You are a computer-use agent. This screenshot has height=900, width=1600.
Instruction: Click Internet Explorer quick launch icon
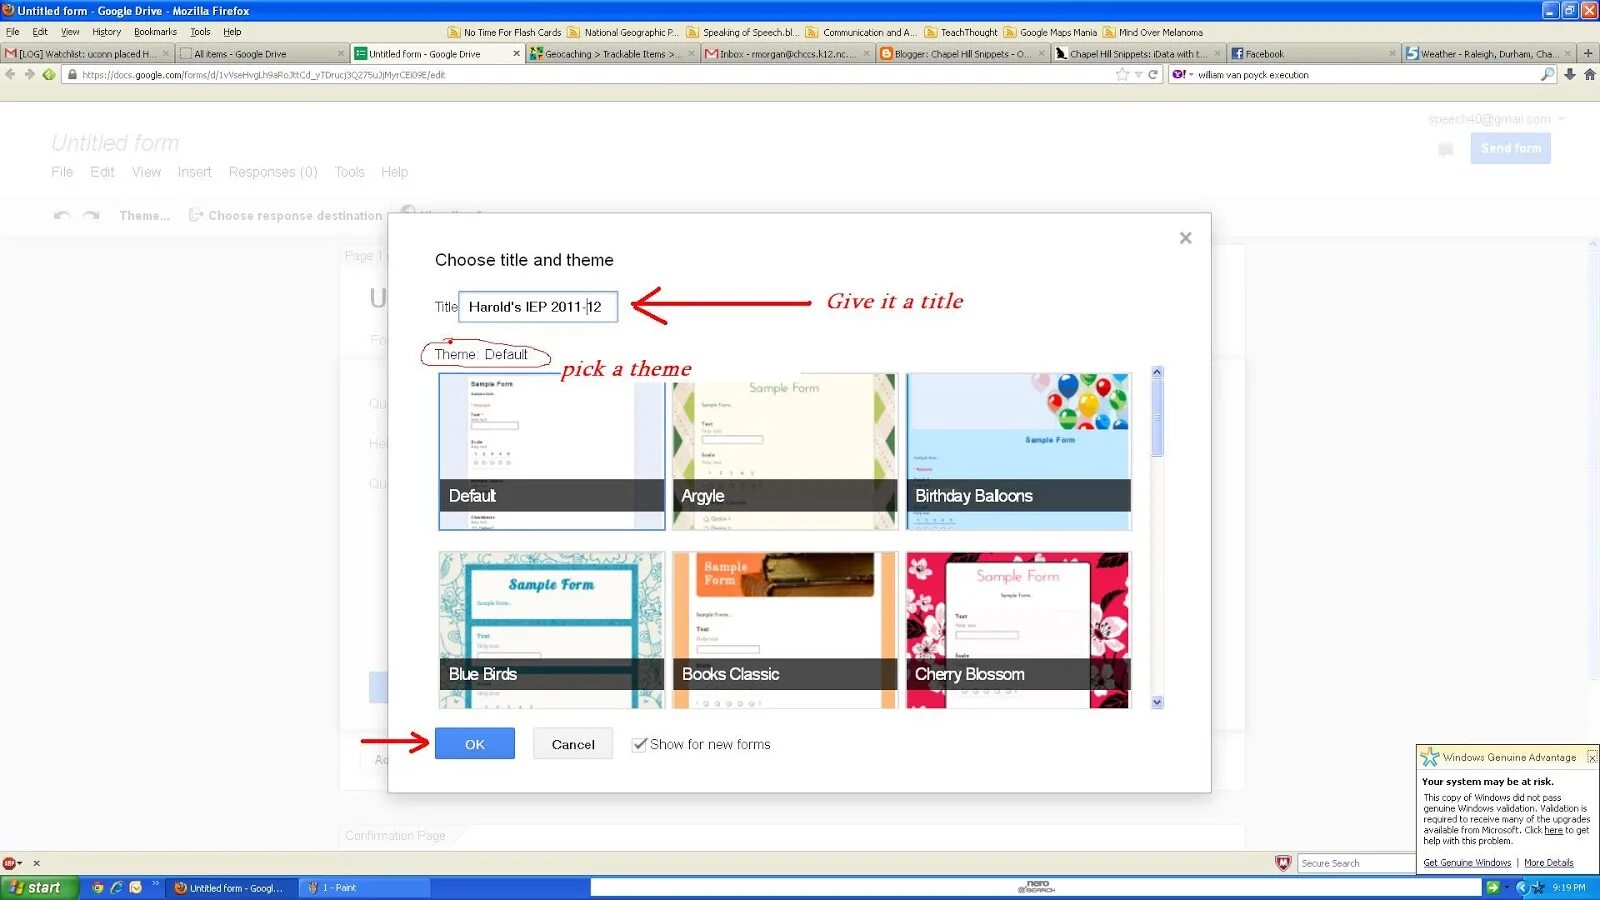click(117, 887)
